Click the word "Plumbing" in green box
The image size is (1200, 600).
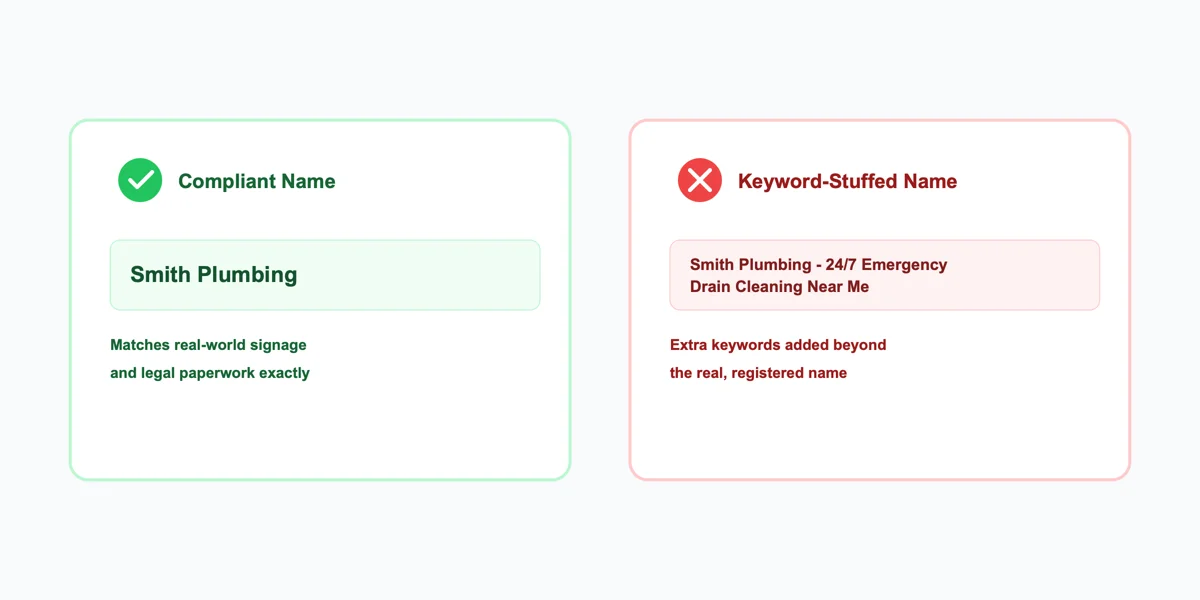[250, 274]
